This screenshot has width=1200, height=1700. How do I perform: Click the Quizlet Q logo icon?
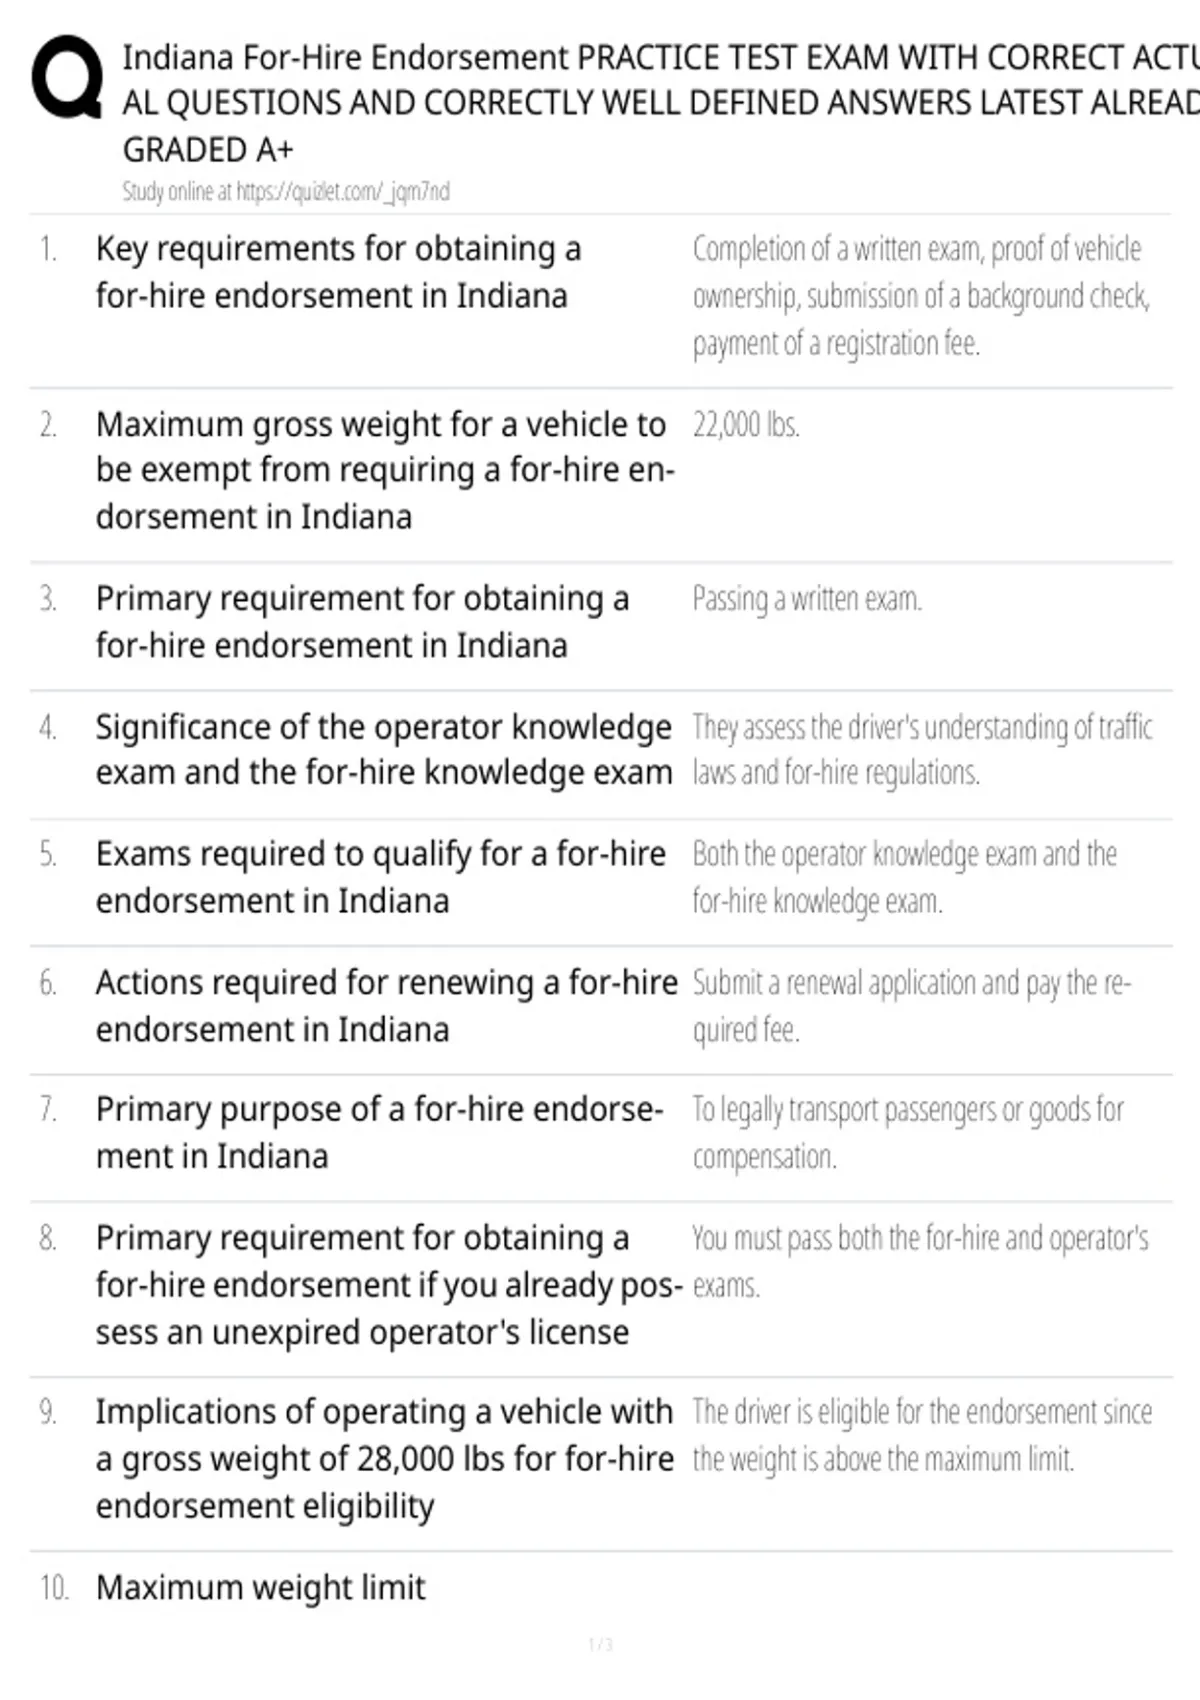(67, 77)
